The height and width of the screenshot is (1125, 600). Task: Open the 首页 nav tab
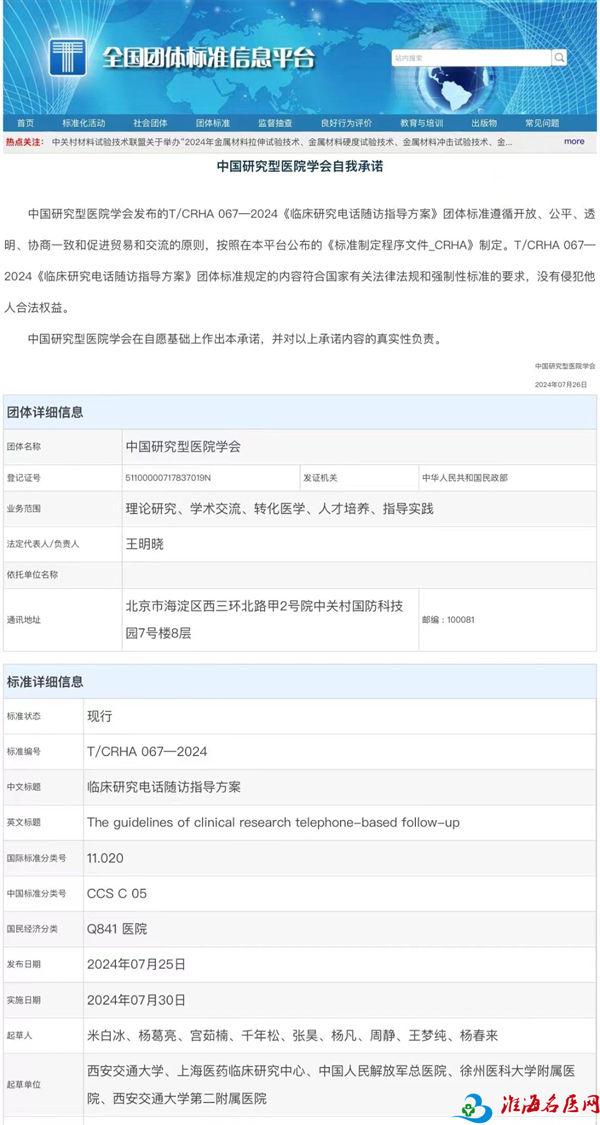(26, 123)
